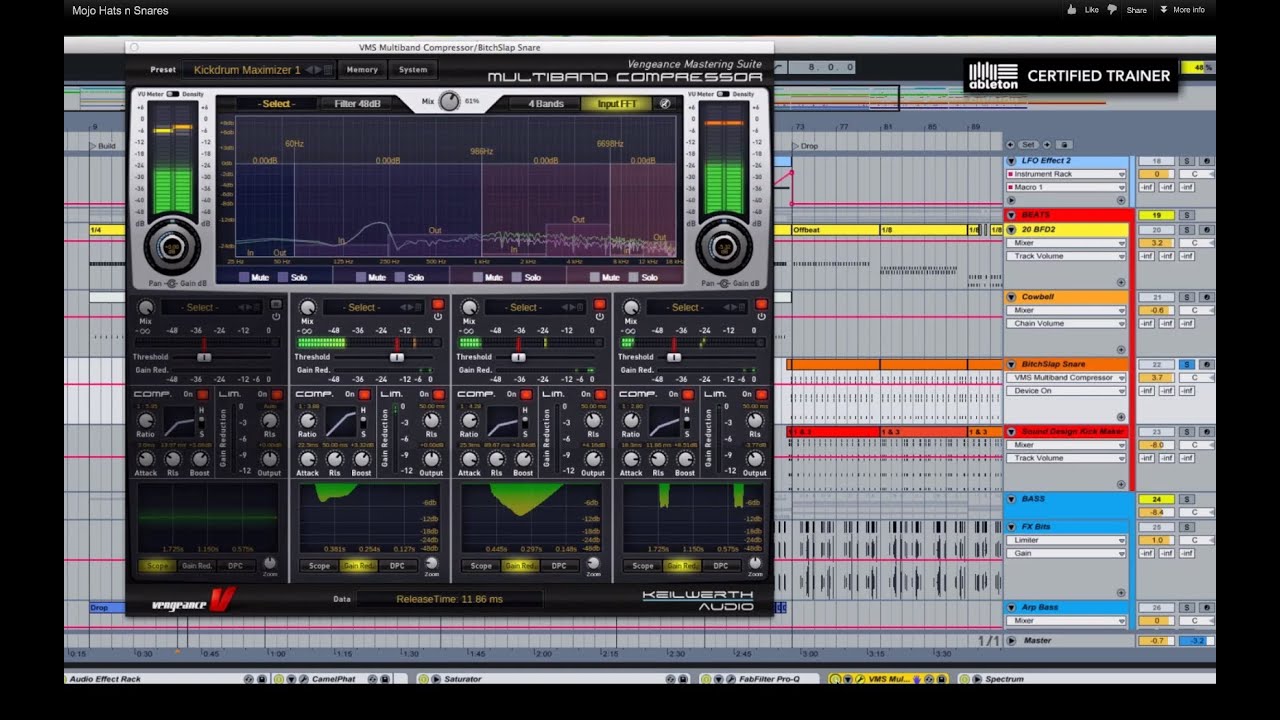
Task: Click red power button of fourth band
Action: tap(761, 304)
